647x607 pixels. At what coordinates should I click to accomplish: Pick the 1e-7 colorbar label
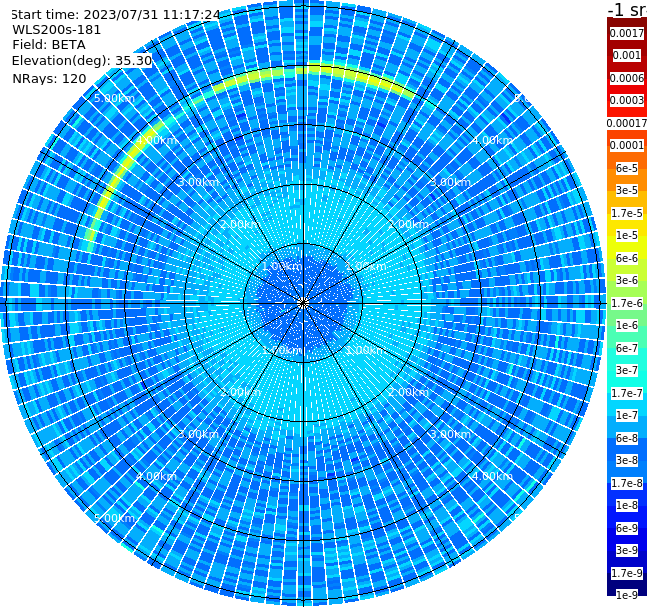click(x=627, y=415)
